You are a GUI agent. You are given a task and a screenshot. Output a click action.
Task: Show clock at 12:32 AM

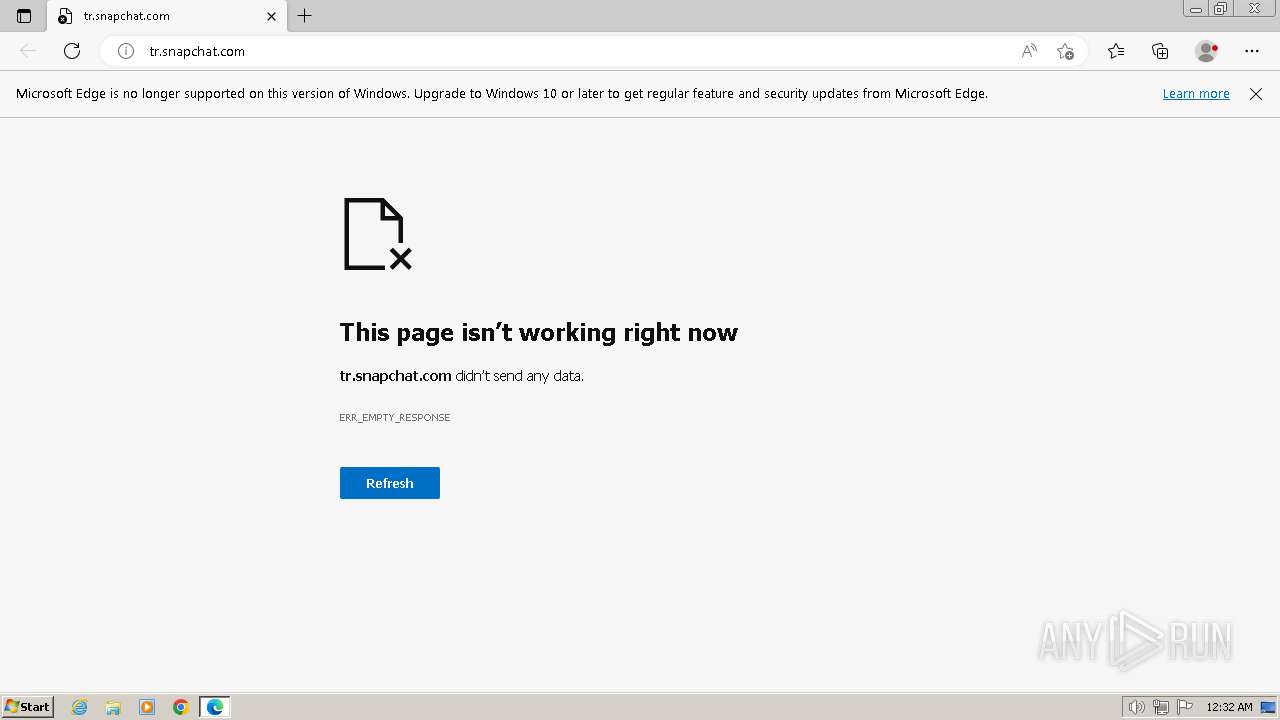click(1229, 707)
